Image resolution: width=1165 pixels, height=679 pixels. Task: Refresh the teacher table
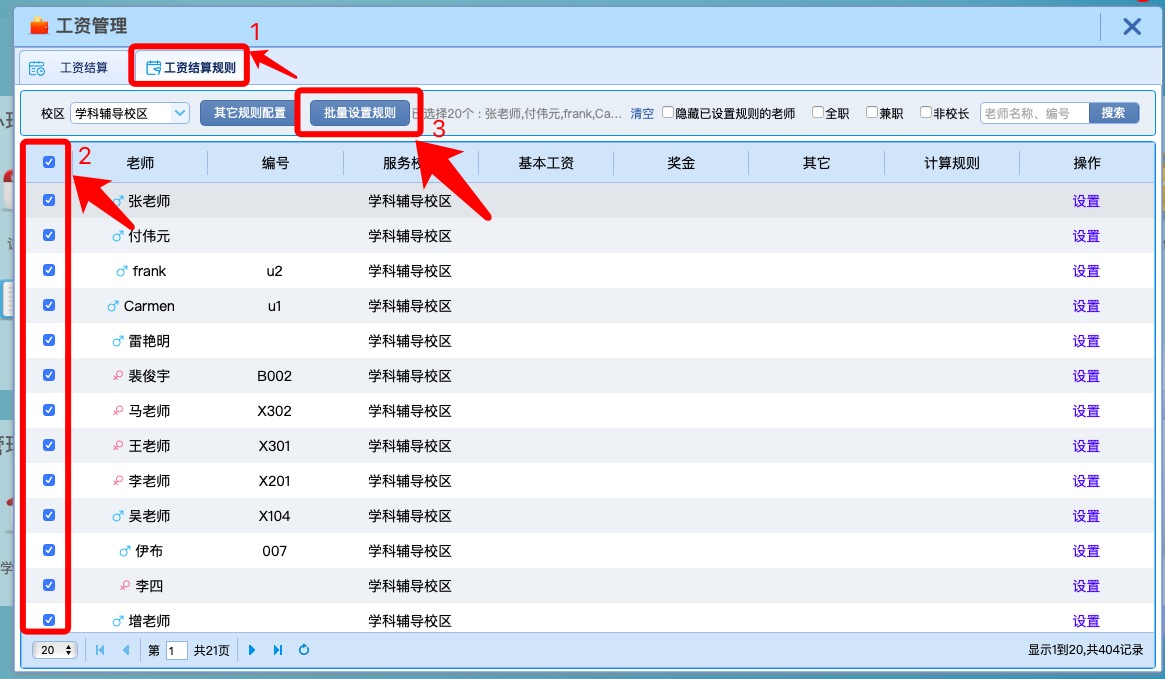pos(304,650)
